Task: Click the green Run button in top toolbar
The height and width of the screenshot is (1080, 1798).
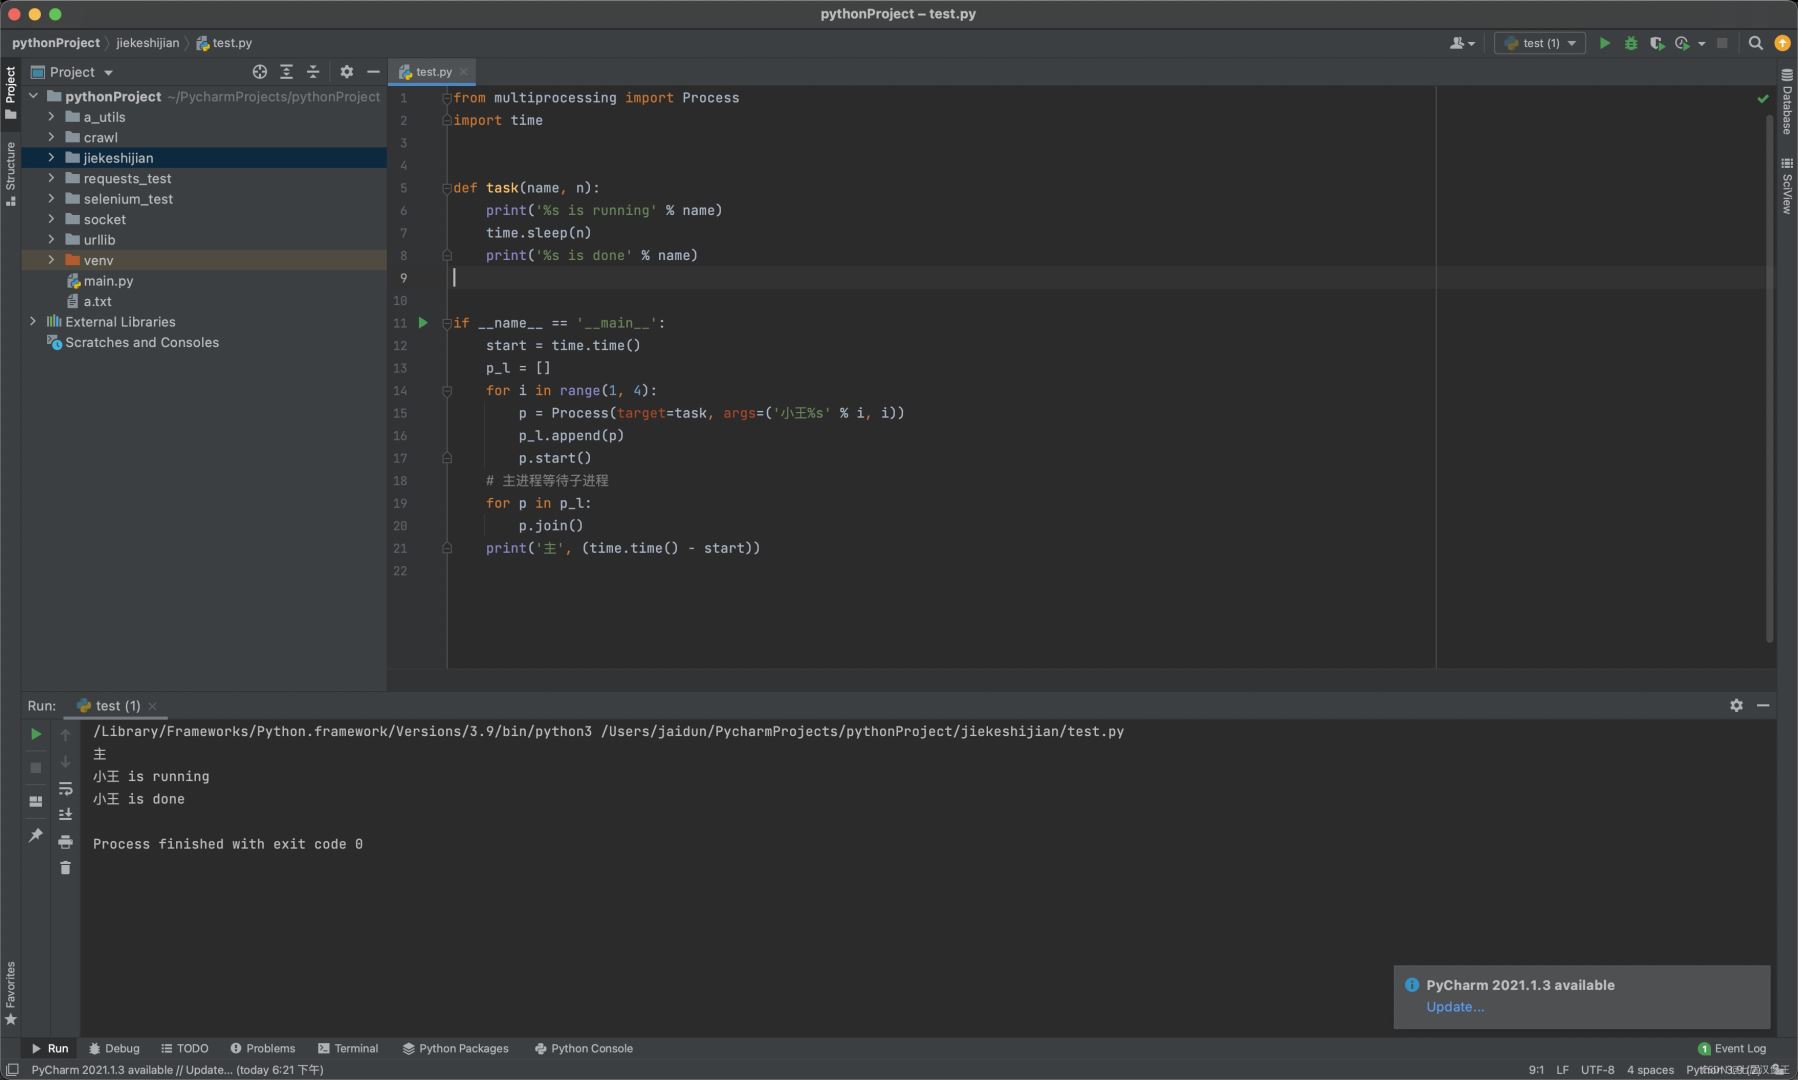Action: point(1604,43)
